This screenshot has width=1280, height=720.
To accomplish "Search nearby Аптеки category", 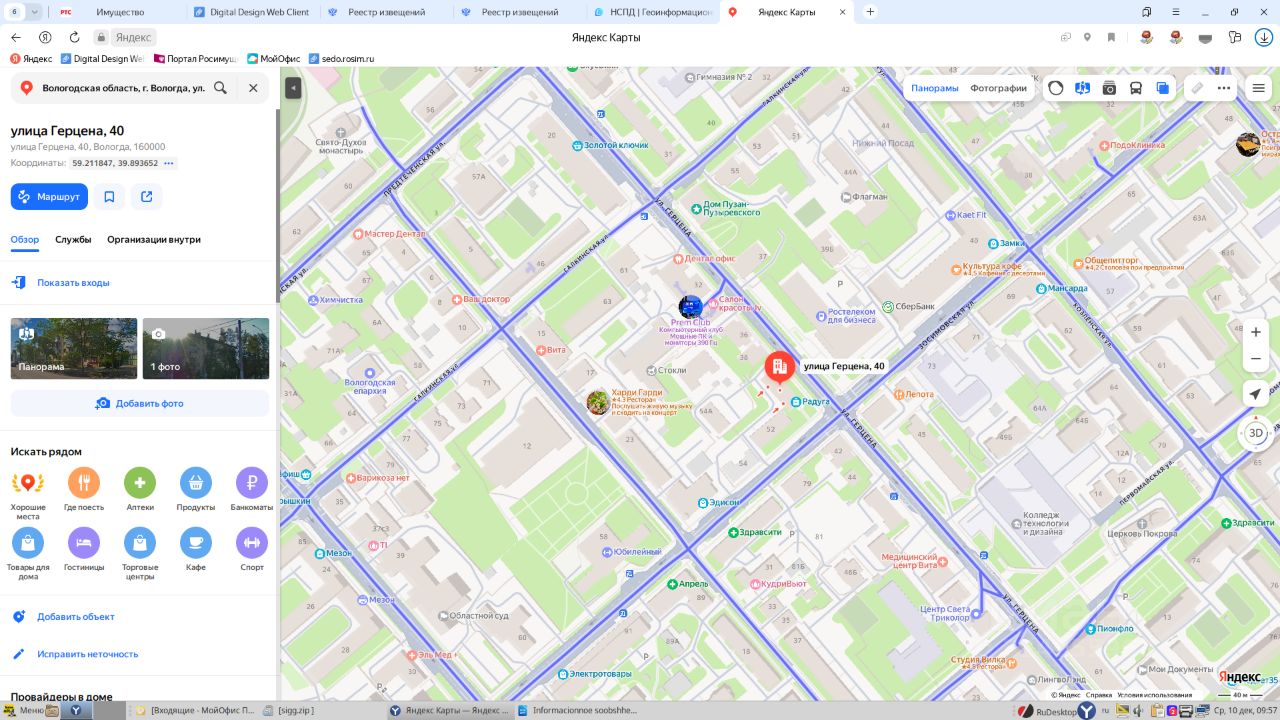I will (140, 490).
